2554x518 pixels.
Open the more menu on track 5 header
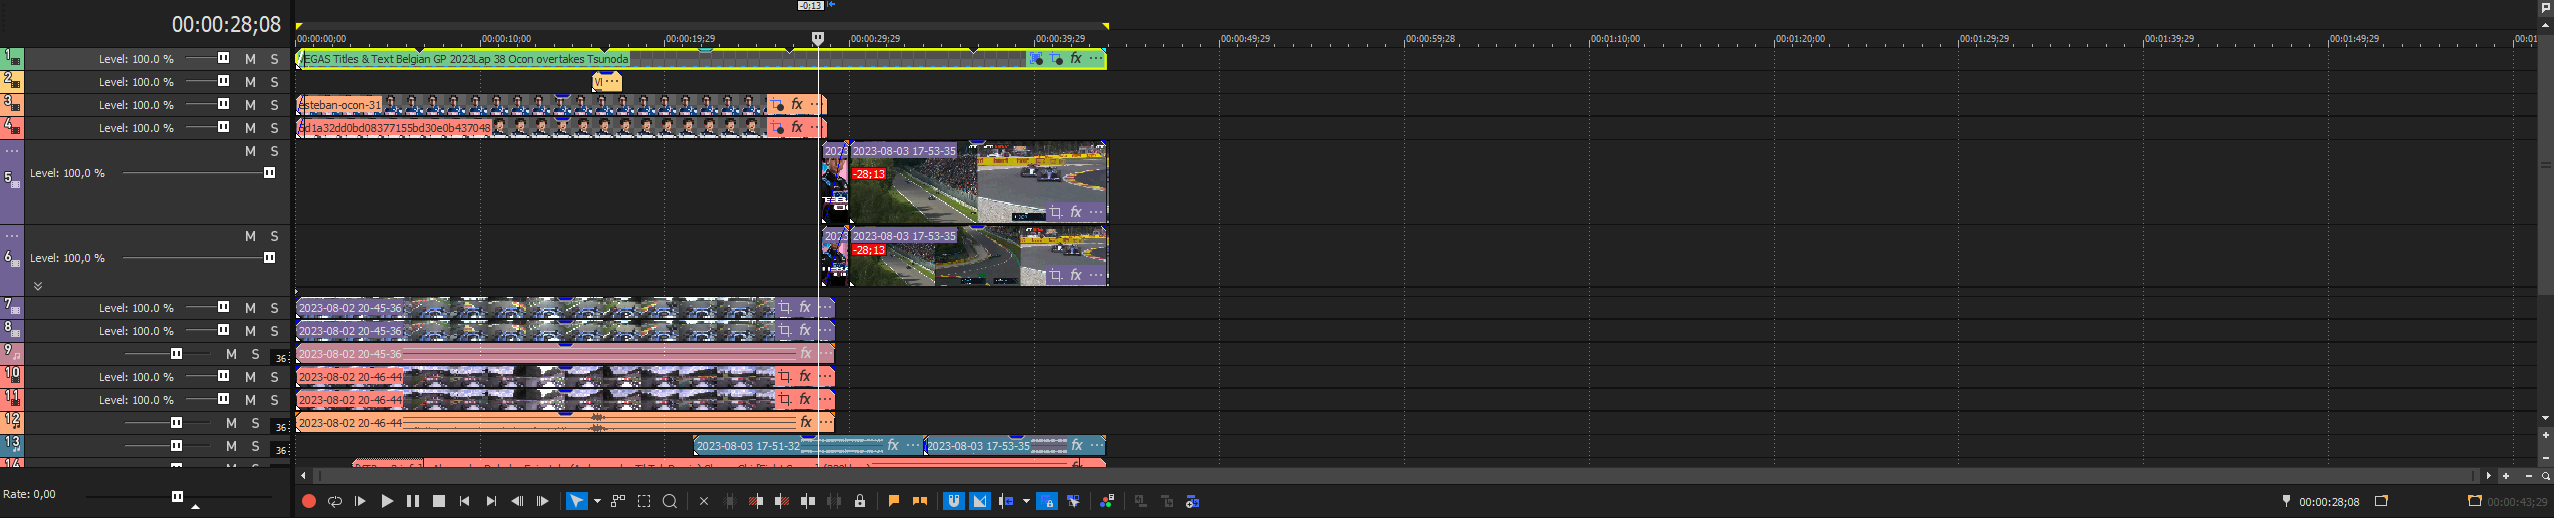click(x=12, y=151)
